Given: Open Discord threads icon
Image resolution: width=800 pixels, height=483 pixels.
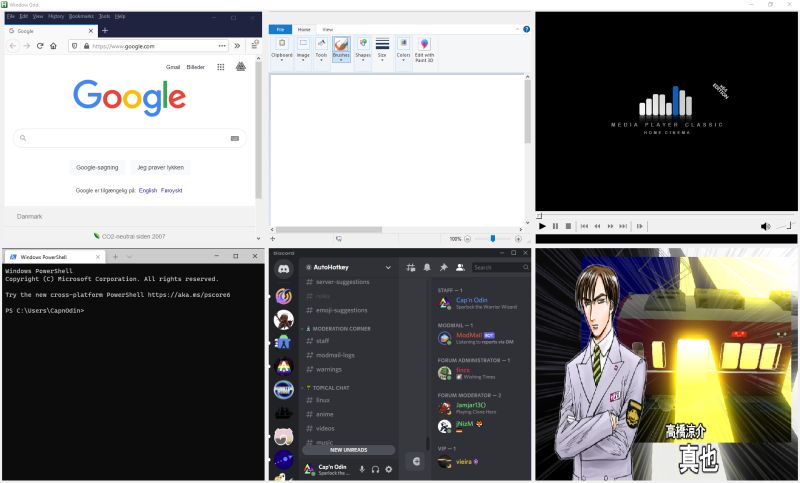Looking at the screenshot, I should pyautogui.click(x=410, y=267).
